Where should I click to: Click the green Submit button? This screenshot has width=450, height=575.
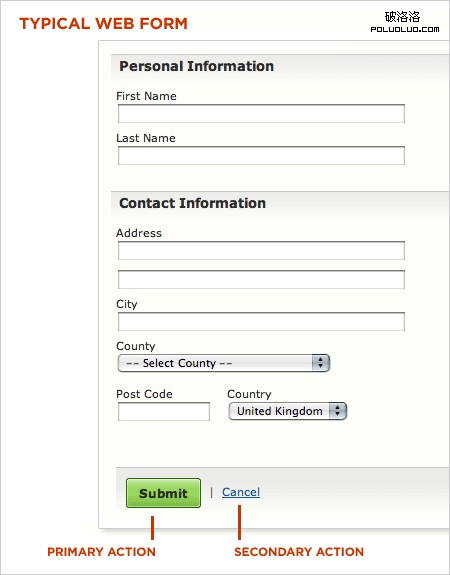[x=163, y=493]
